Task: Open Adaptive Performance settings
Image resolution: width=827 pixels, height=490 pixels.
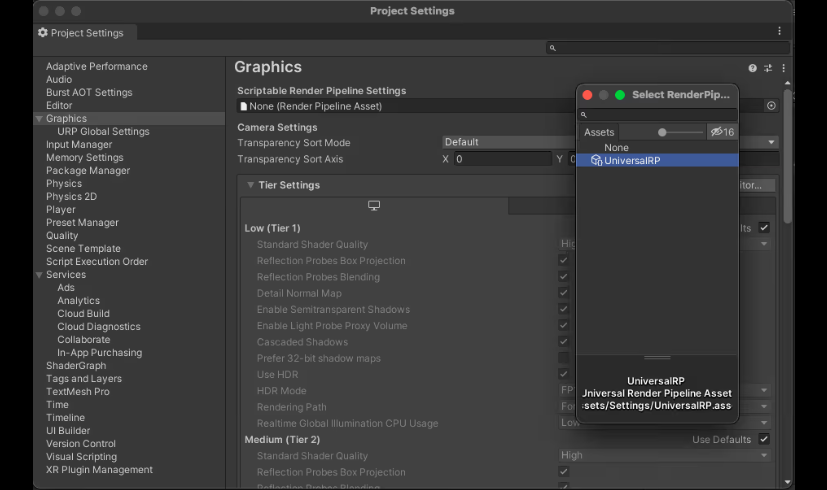Action: [97, 66]
